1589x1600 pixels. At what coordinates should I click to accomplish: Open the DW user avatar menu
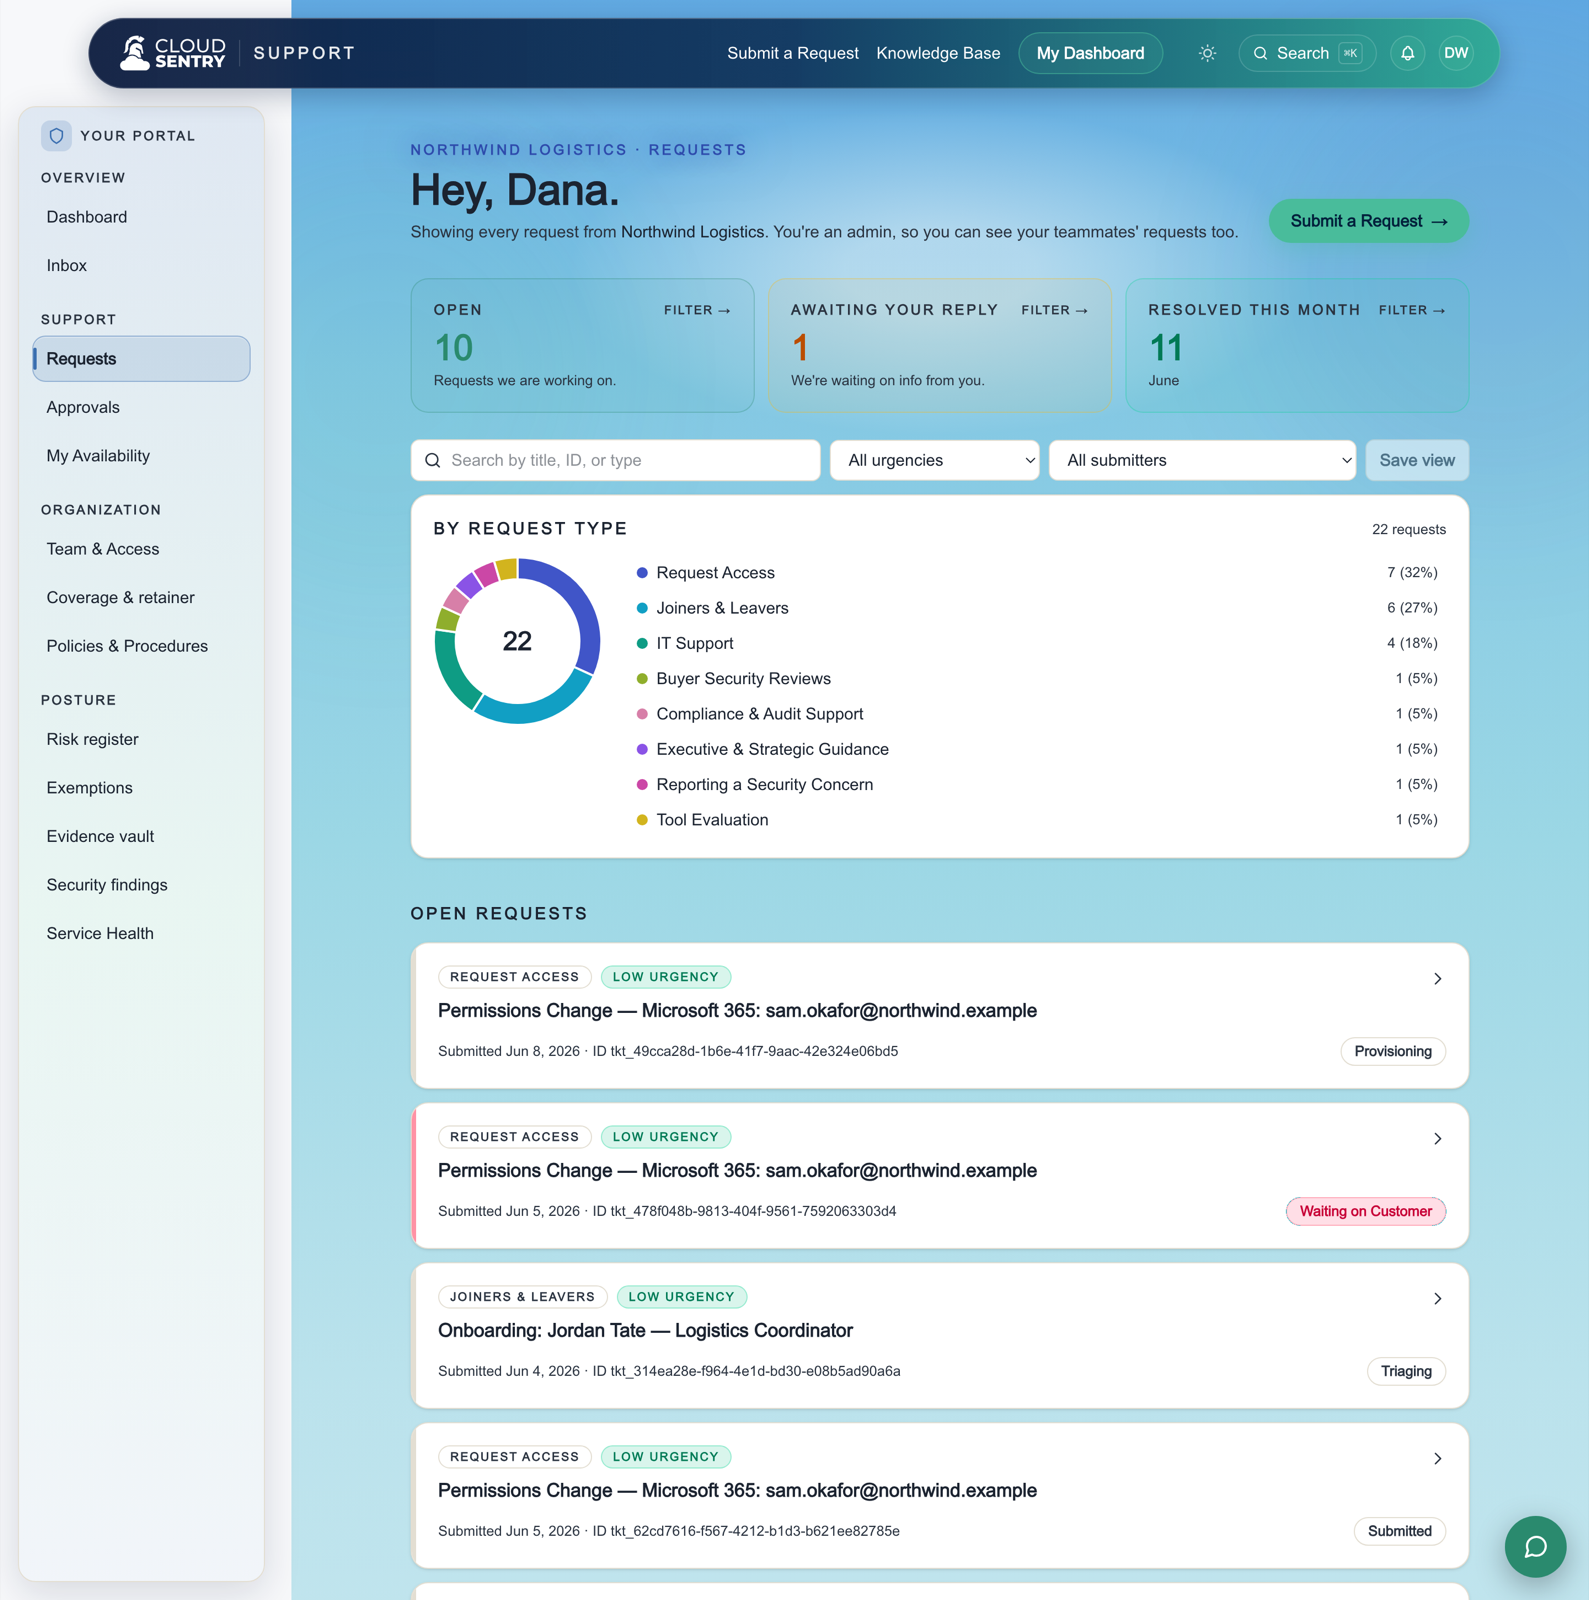click(1456, 53)
